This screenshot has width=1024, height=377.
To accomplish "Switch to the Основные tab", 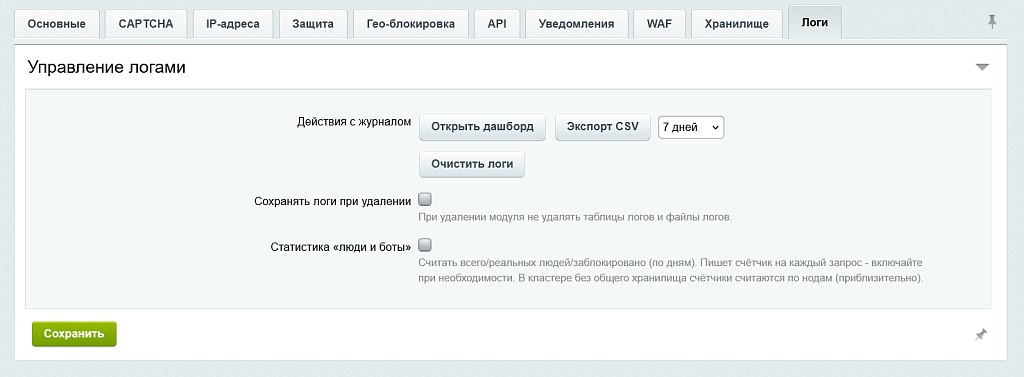I will coord(56,24).
